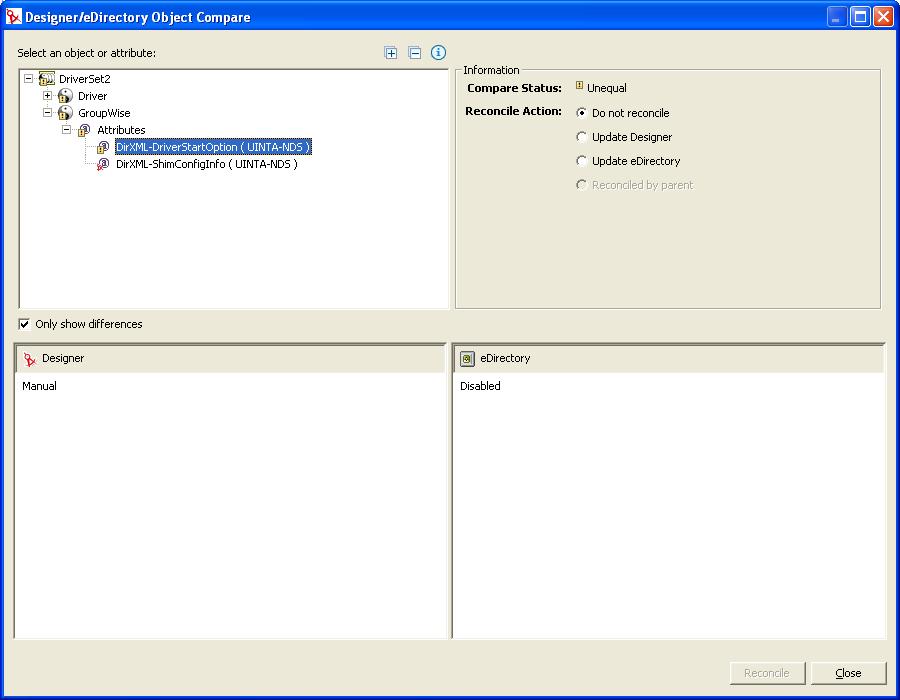Click the Designer pane header label
This screenshot has width=900, height=700.
click(63, 358)
